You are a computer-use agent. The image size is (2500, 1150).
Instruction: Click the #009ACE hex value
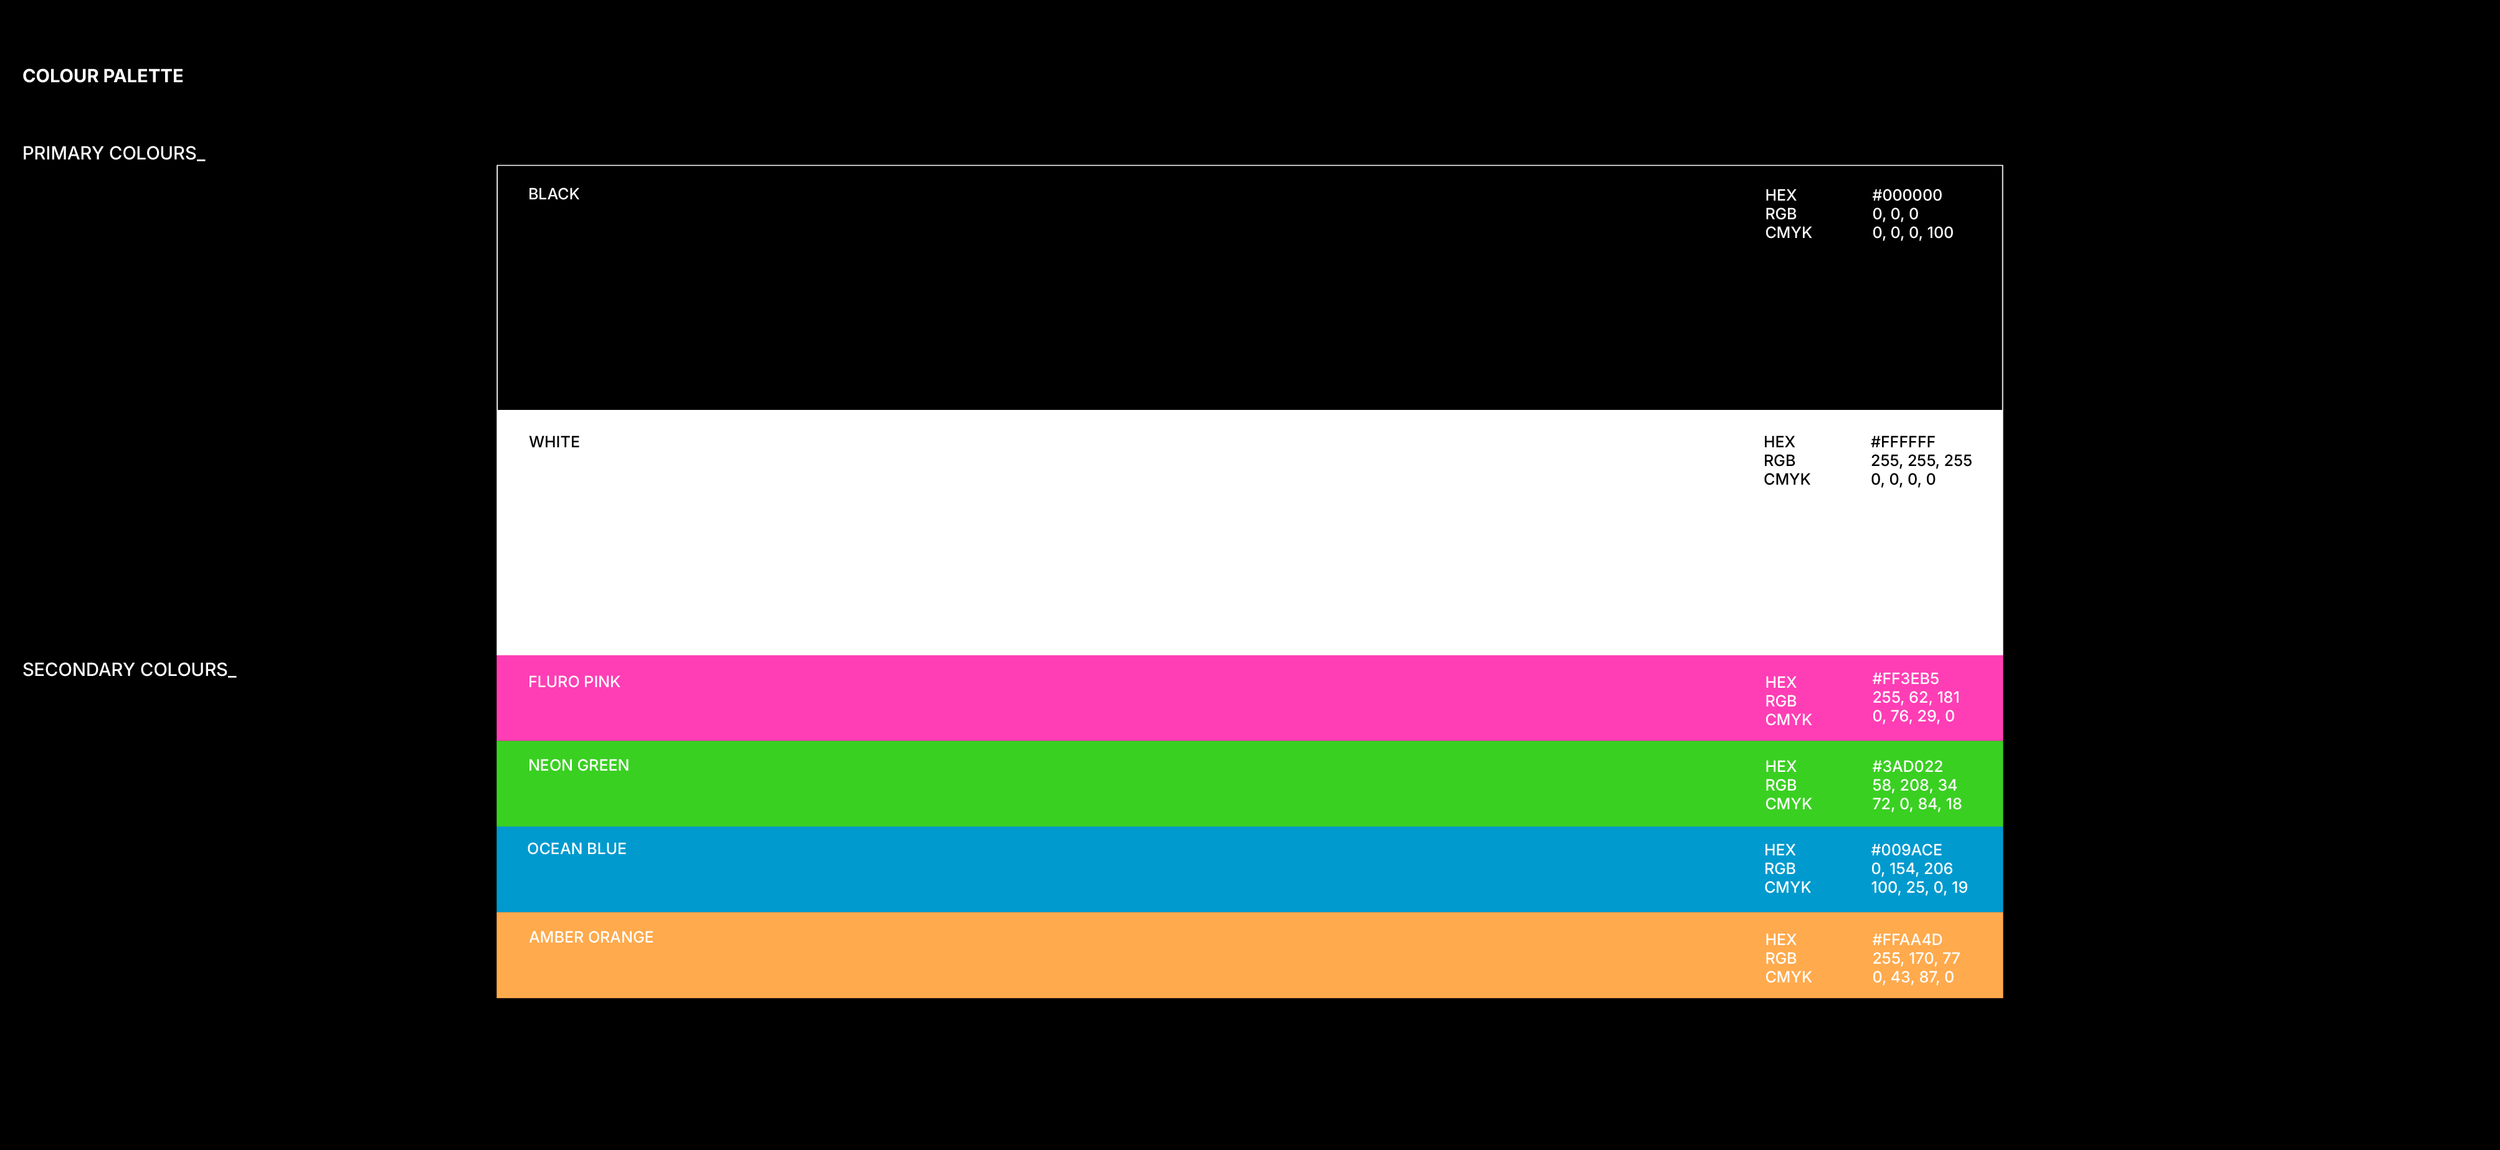(x=1906, y=850)
